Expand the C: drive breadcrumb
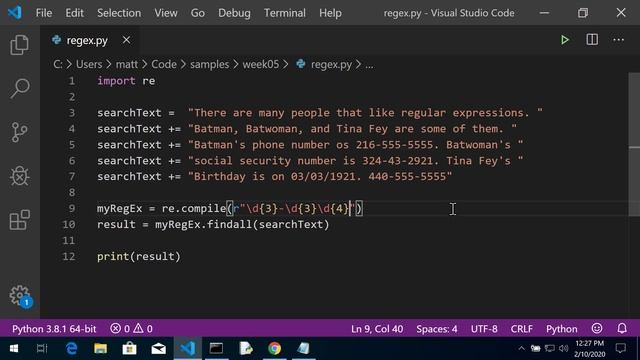640x360 pixels. (58, 64)
